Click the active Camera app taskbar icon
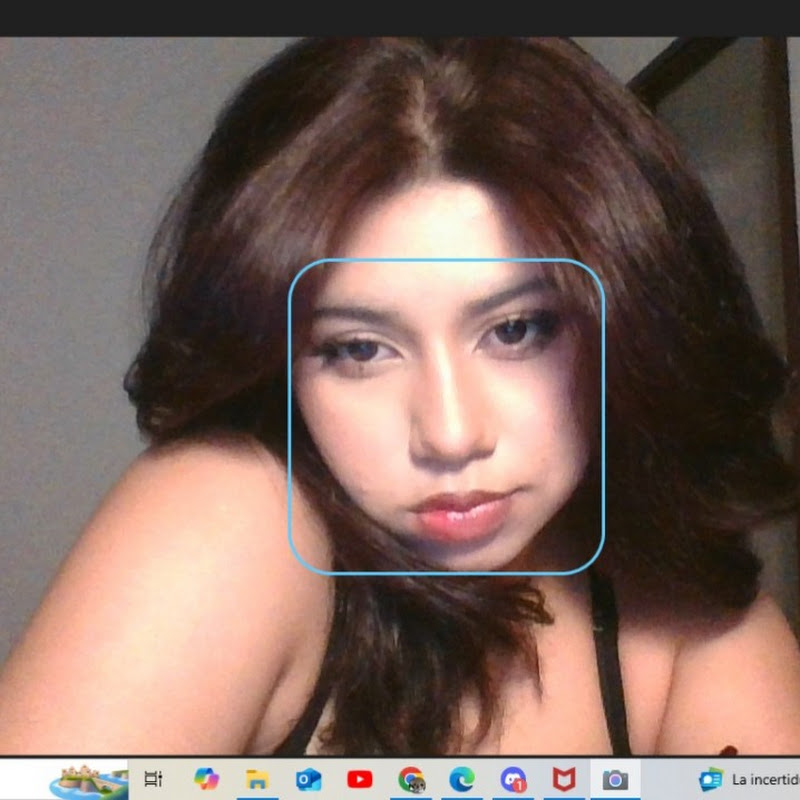The height and width of the screenshot is (800, 800). pyautogui.click(x=614, y=779)
